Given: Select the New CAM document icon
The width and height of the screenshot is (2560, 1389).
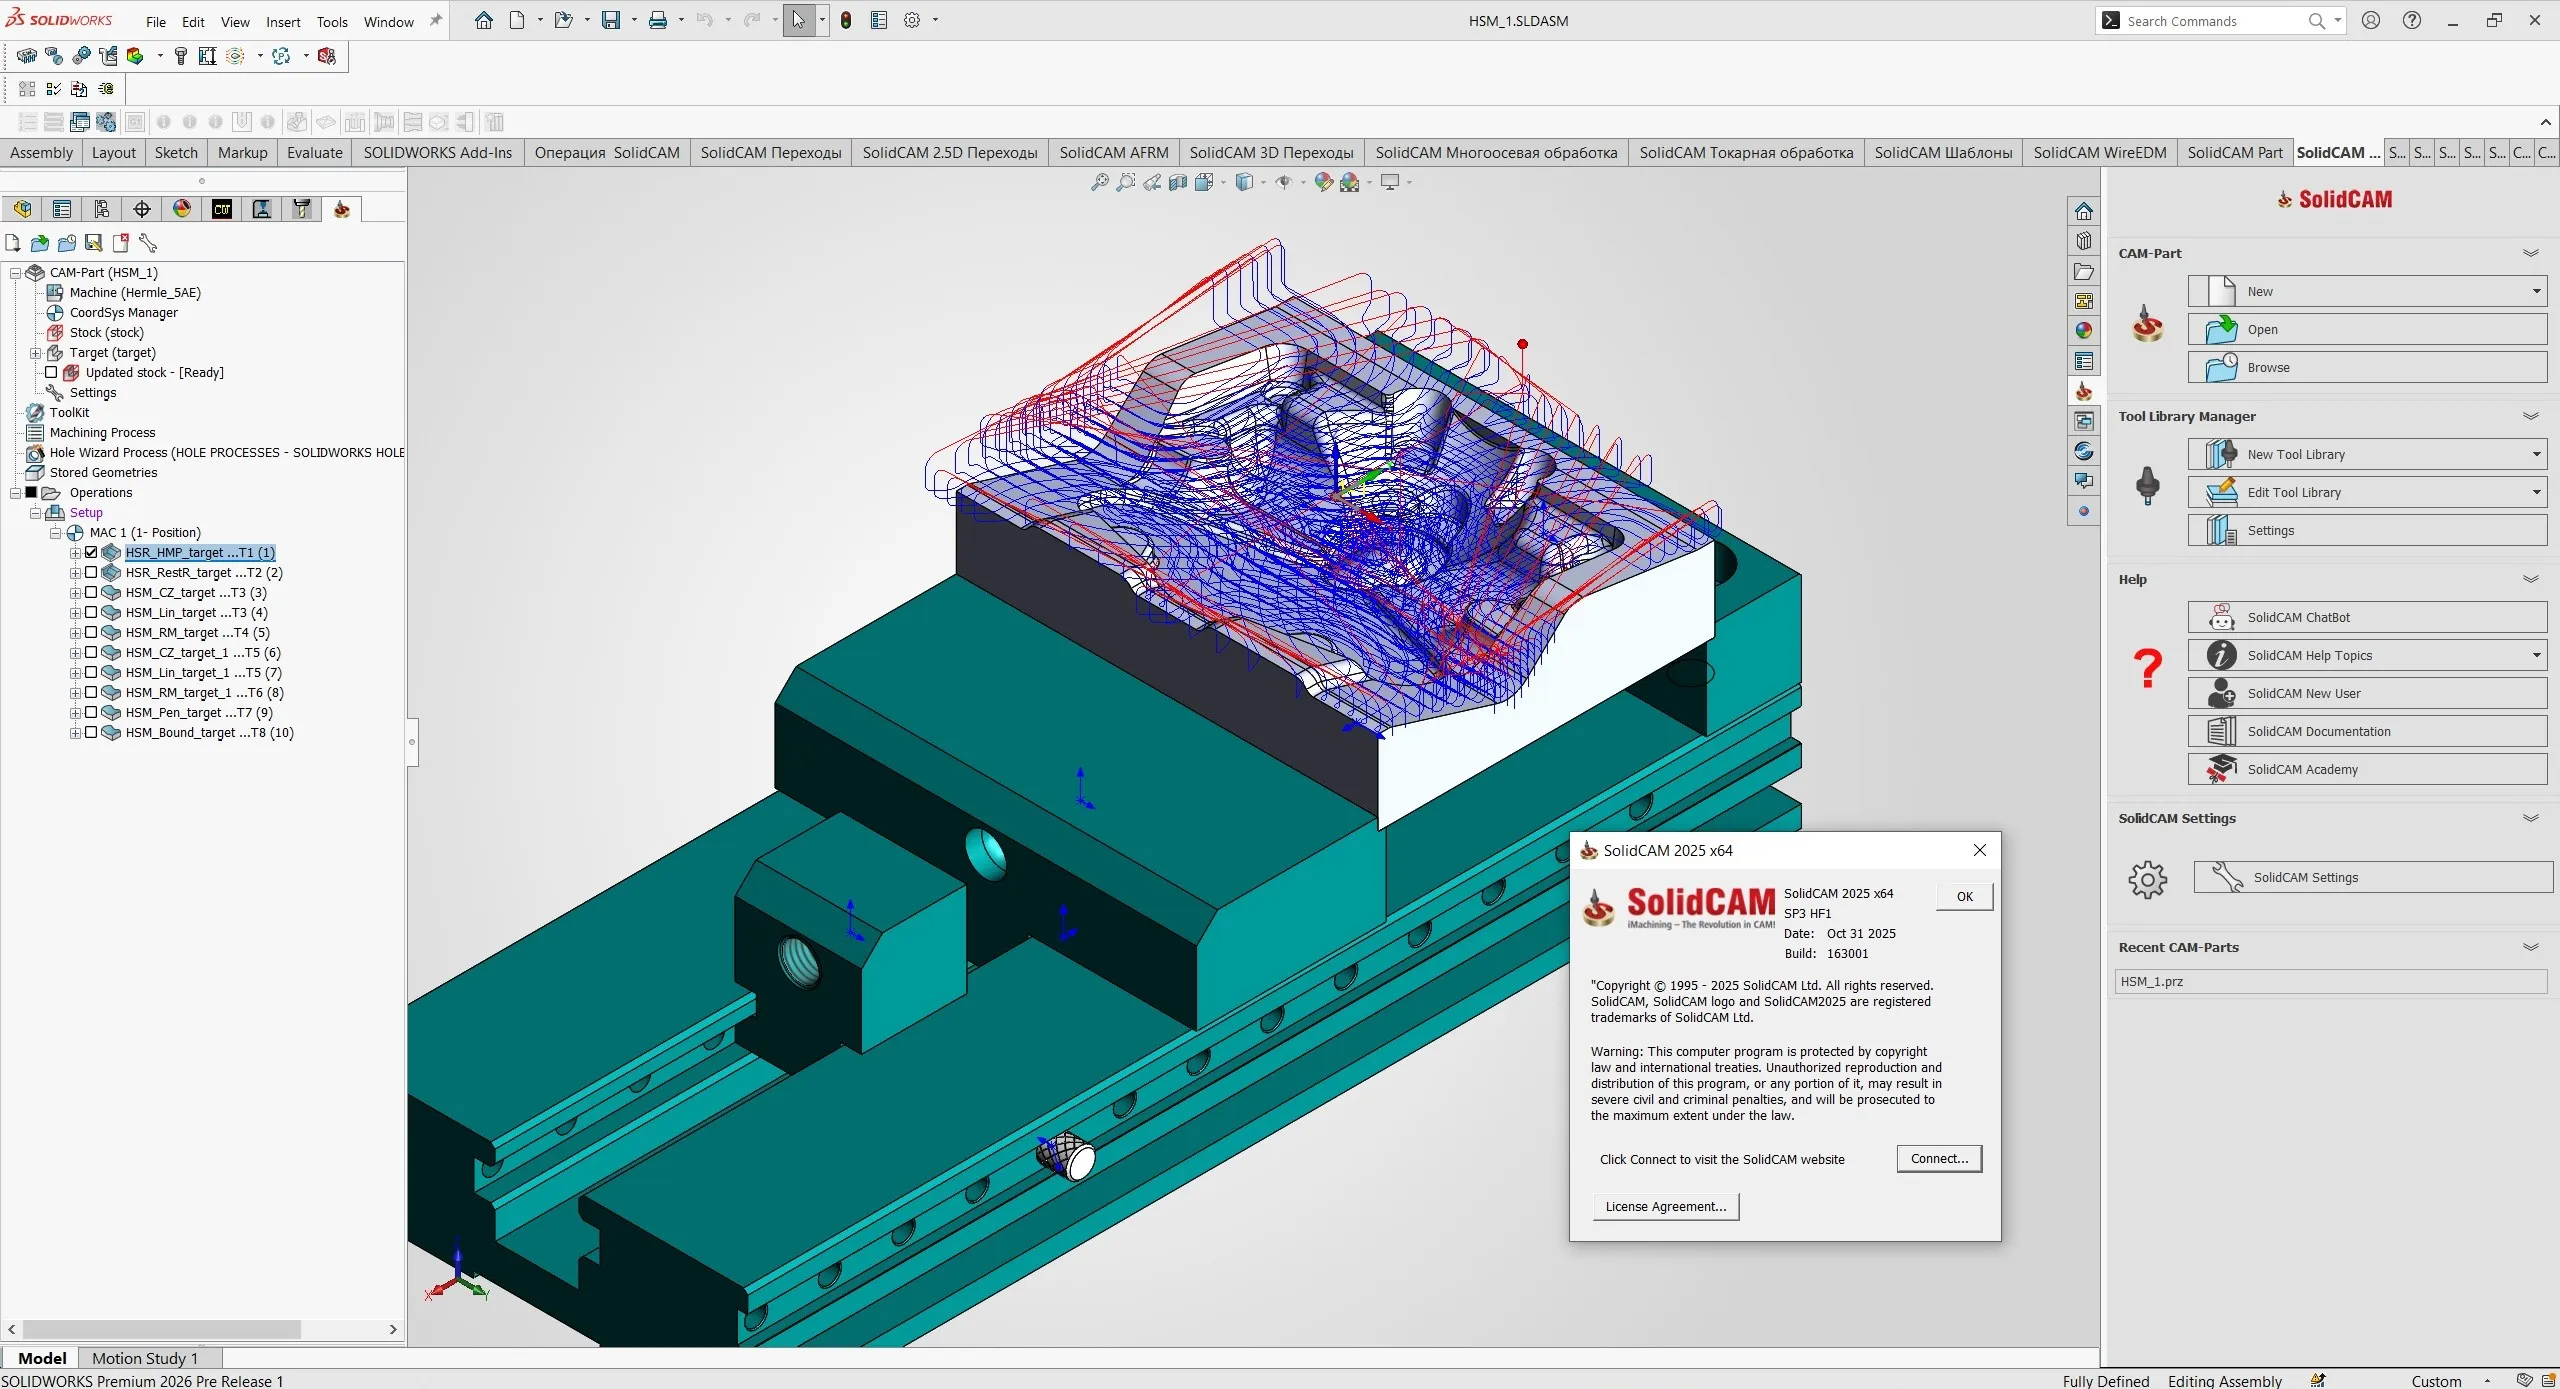Looking at the screenshot, I should pyautogui.click(x=12, y=243).
